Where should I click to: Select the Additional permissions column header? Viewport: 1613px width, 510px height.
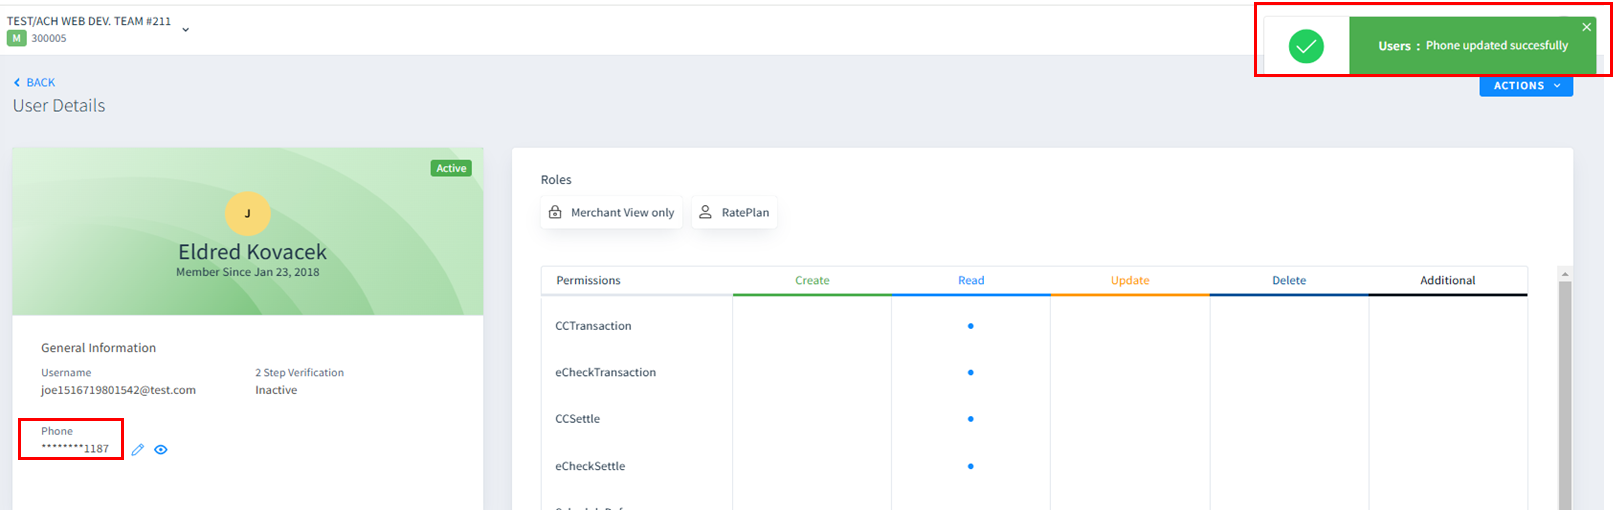1448,281
